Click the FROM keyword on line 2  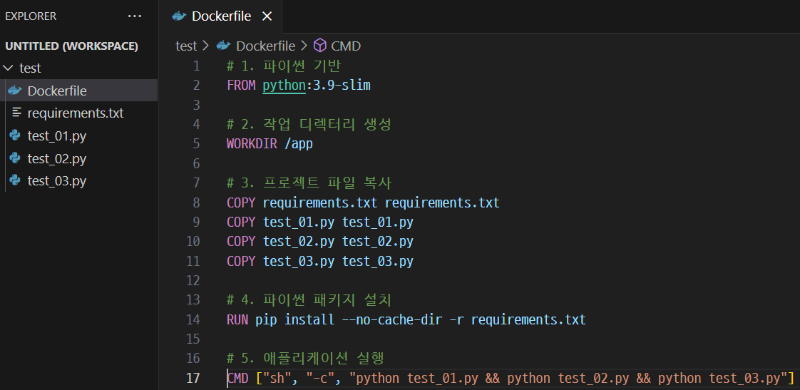[x=241, y=86]
